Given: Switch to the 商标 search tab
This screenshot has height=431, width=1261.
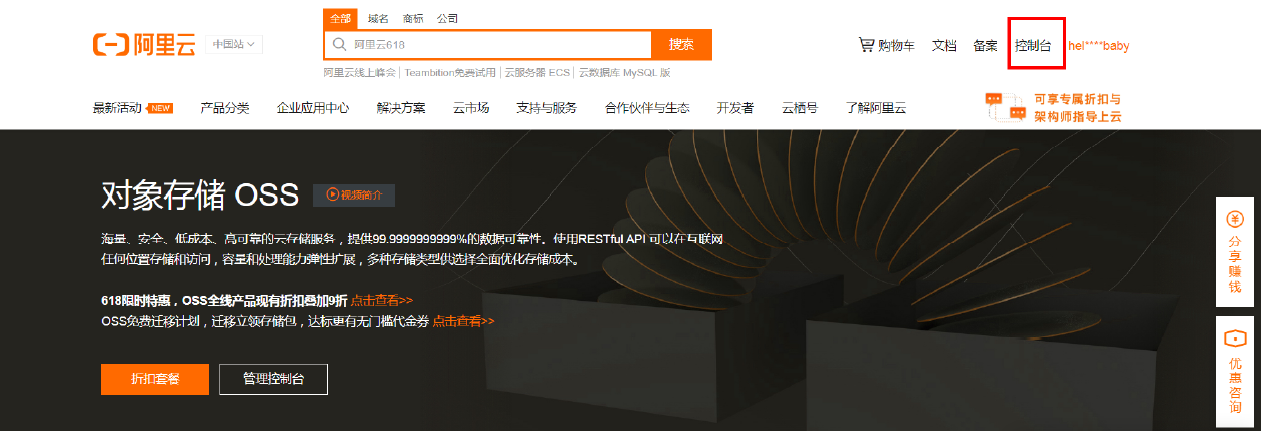Looking at the screenshot, I should [413, 19].
